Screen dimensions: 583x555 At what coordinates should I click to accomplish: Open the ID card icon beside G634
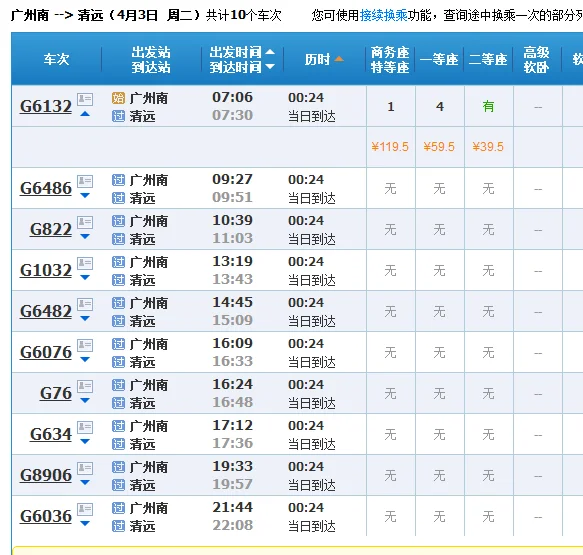85,427
